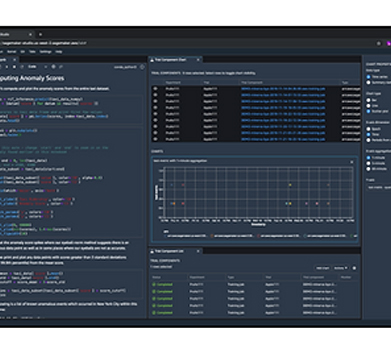Screen dimensions: 391x362
Task: Open the Kernel menu
Action: click(x=12, y=52)
